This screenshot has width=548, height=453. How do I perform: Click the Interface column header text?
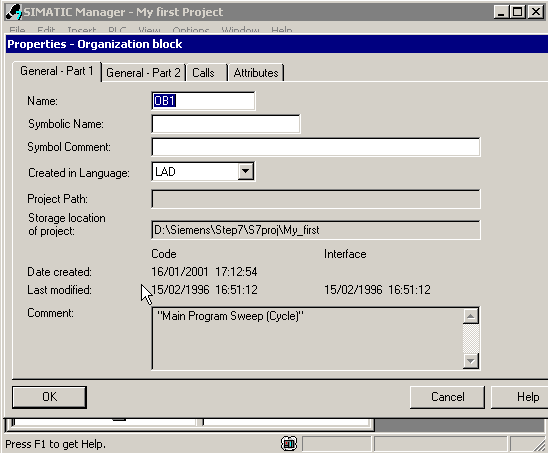[345, 254]
